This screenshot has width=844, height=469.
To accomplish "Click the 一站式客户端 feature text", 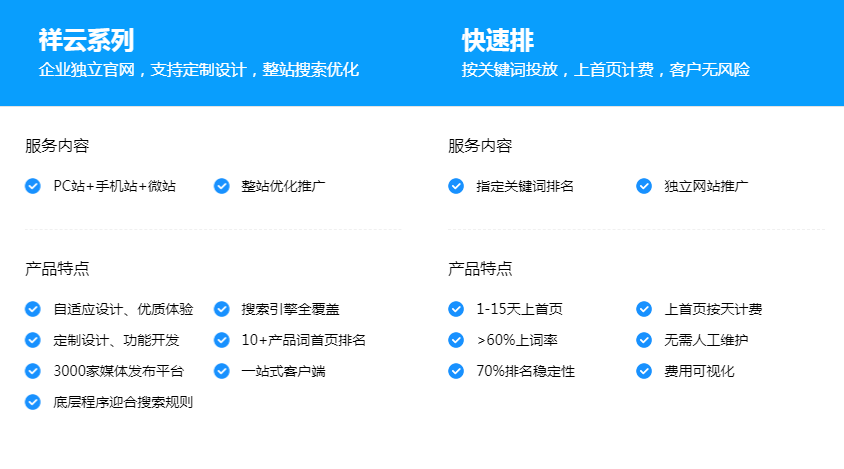I will tap(283, 371).
